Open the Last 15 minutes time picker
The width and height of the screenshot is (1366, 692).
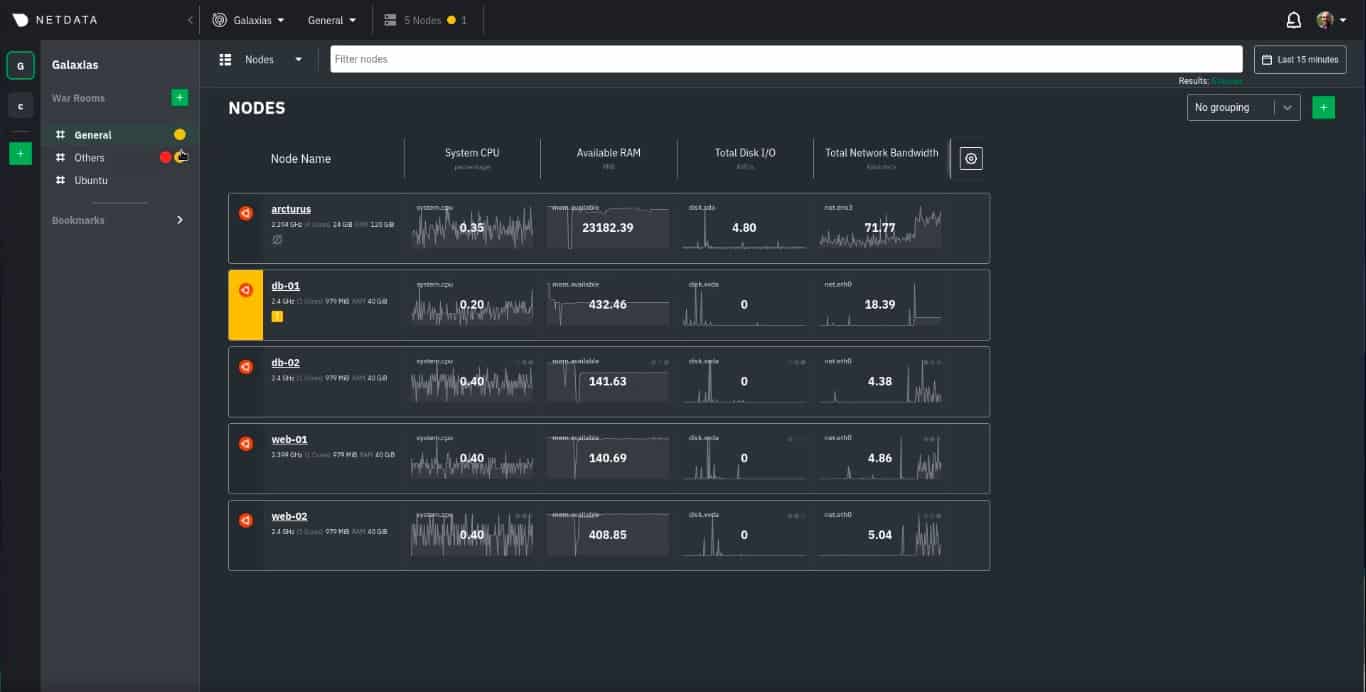click(1300, 59)
